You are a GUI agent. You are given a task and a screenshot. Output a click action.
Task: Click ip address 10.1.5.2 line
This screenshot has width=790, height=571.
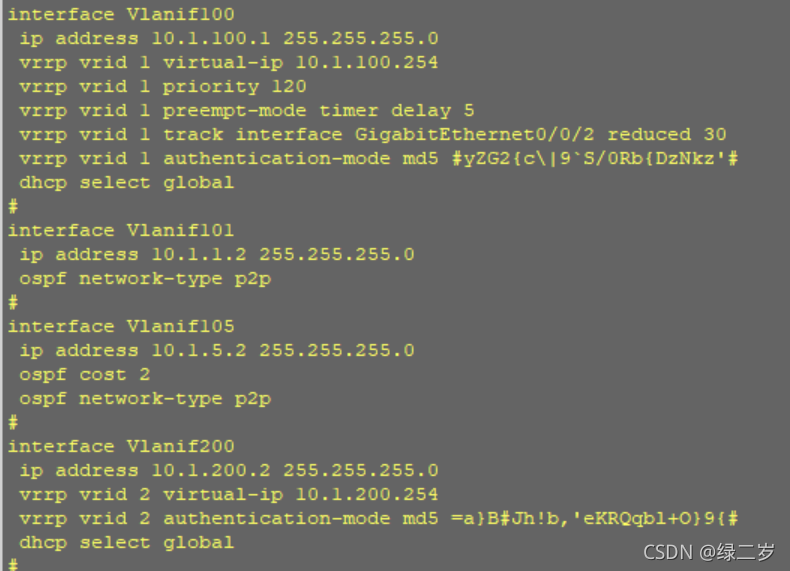217,351
